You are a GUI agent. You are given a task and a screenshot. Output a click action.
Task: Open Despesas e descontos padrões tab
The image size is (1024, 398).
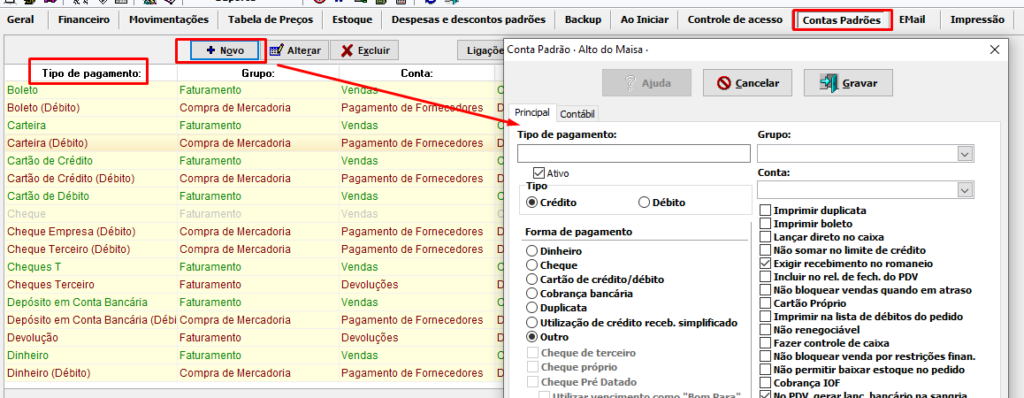pos(468,20)
